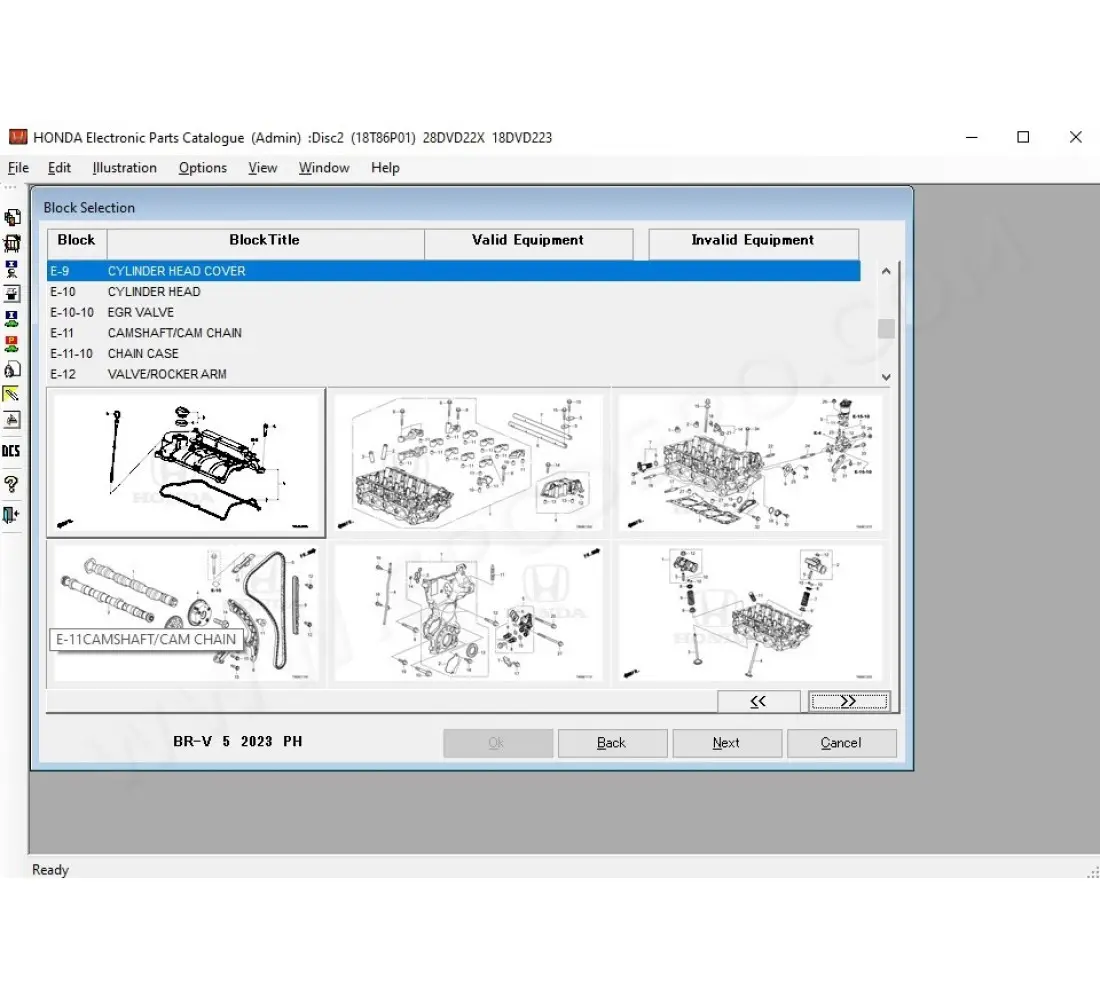Open the Help menu
The image size is (1100, 1000).
(x=385, y=168)
